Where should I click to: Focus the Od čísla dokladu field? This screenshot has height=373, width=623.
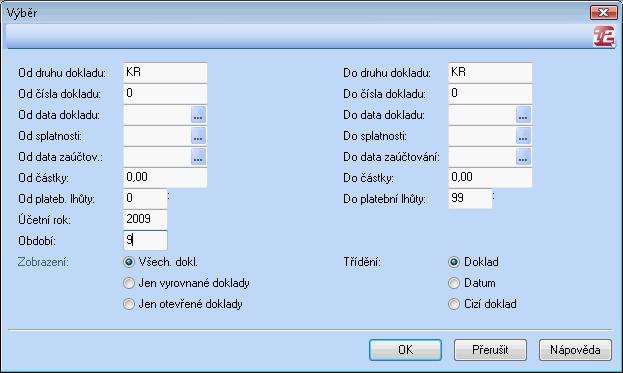click(x=165, y=94)
